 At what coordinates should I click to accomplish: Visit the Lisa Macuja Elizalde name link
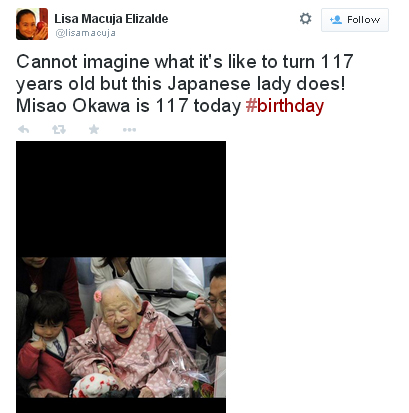[x=111, y=19]
